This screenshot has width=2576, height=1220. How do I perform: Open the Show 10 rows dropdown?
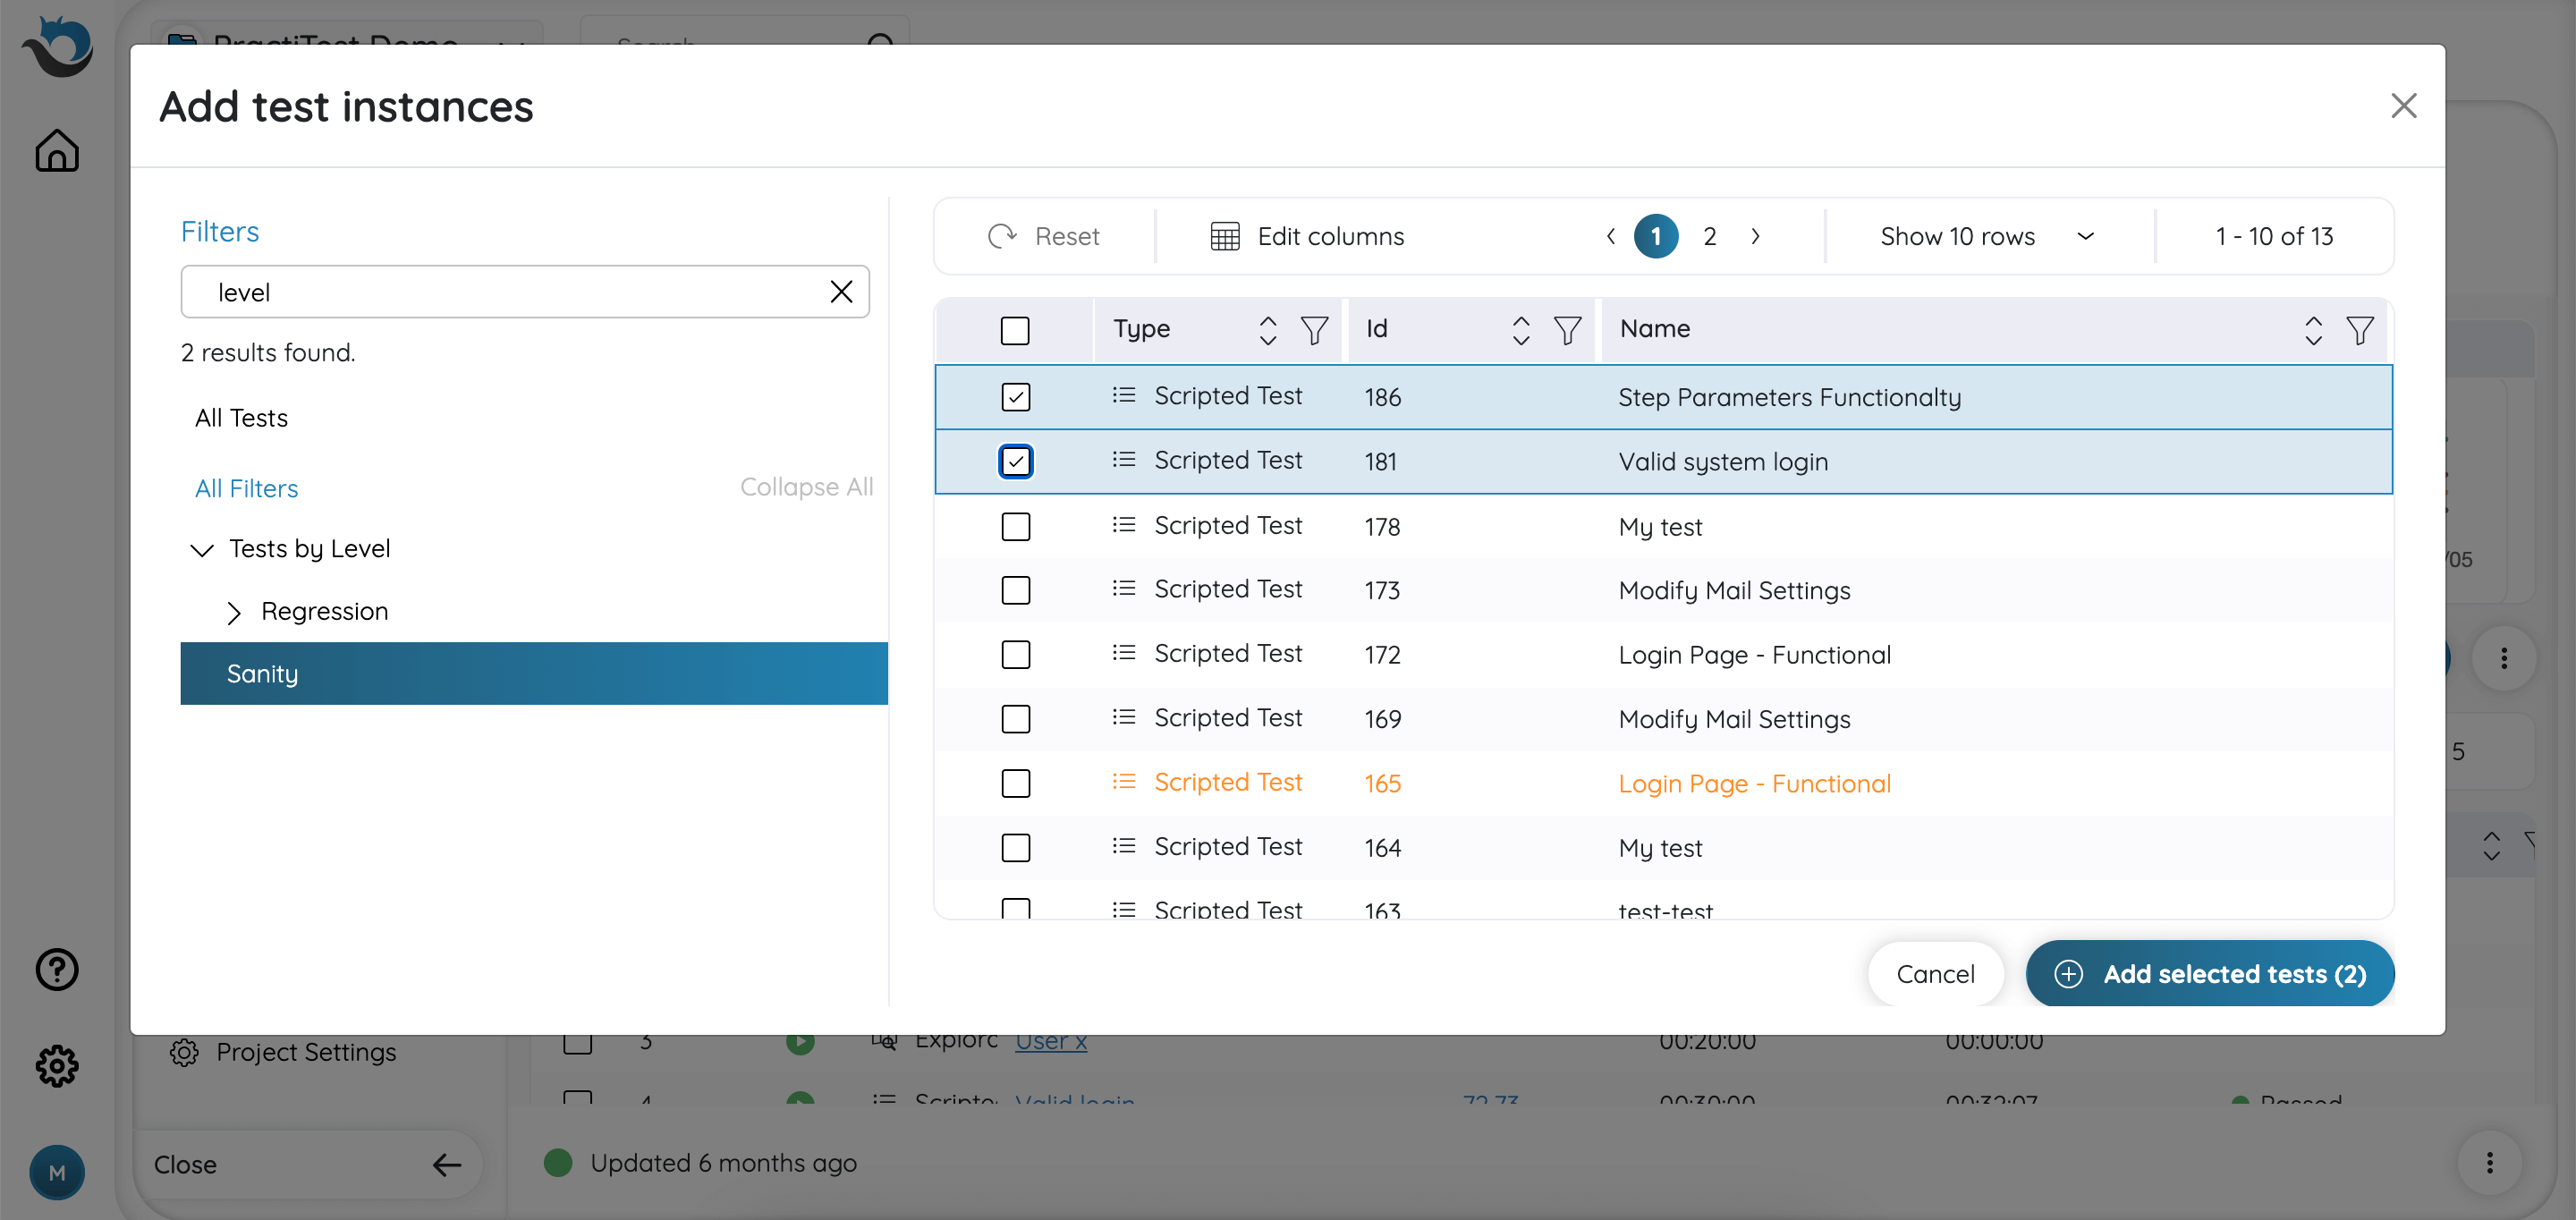(1986, 237)
